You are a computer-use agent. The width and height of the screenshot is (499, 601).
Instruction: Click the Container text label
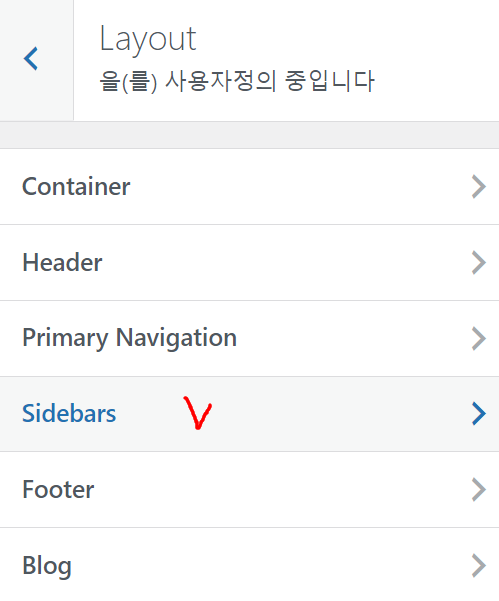click(76, 187)
